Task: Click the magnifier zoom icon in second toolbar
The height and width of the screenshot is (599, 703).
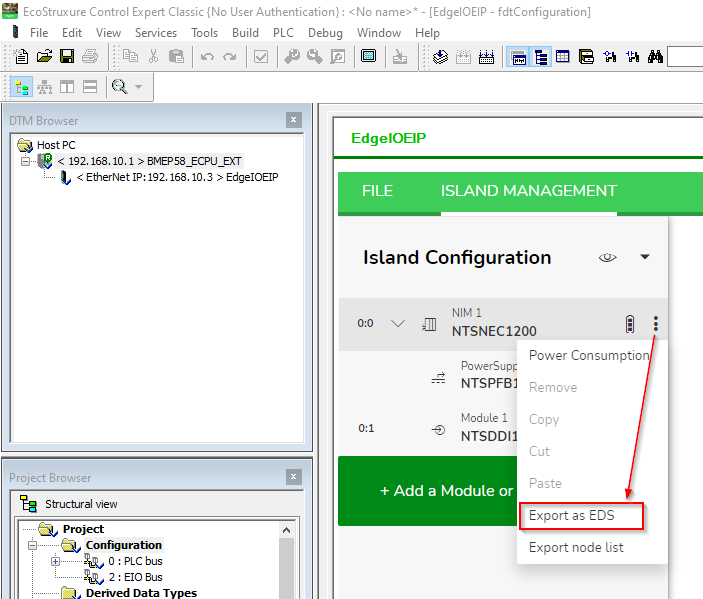Action: tap(120, 88)
